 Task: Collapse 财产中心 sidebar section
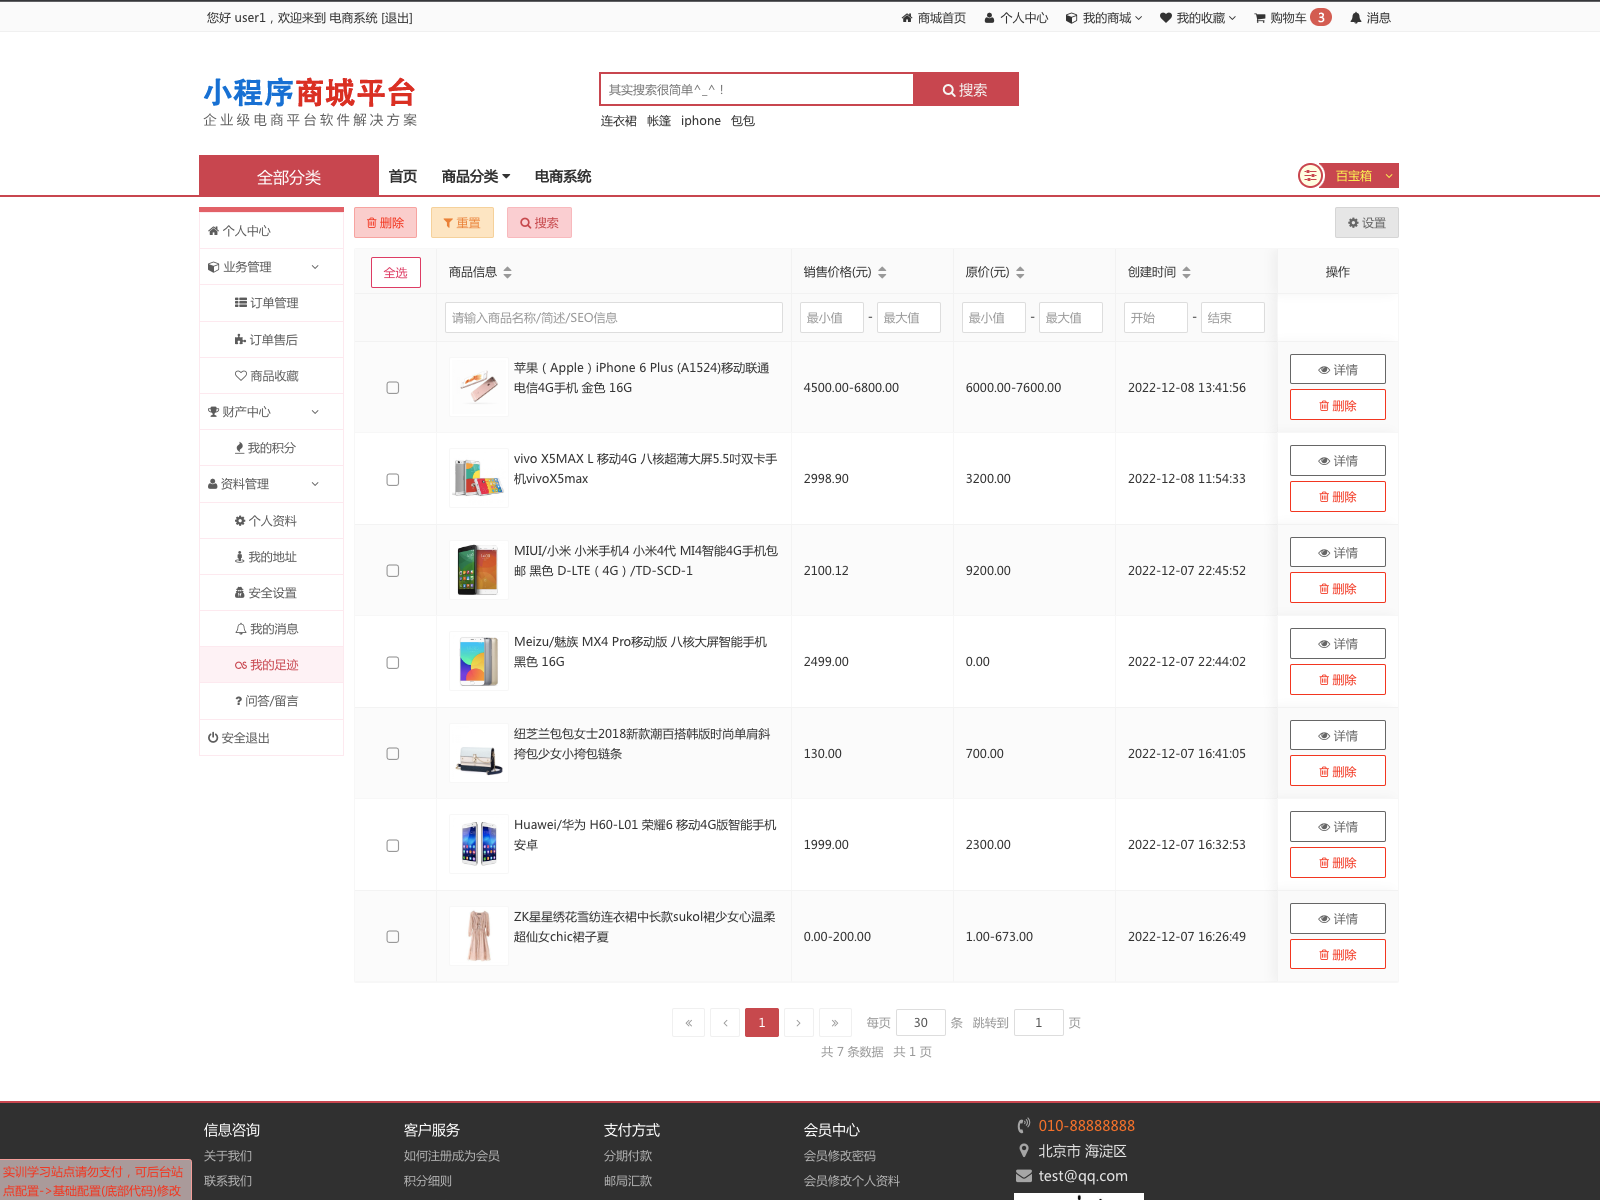[x=272, y=412]
